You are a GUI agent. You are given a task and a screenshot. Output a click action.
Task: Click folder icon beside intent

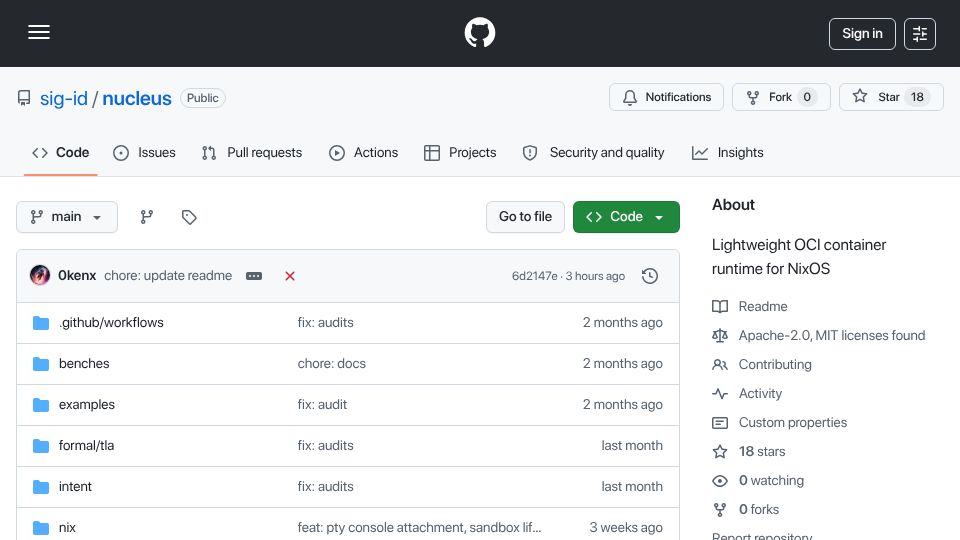click(41, 487)
